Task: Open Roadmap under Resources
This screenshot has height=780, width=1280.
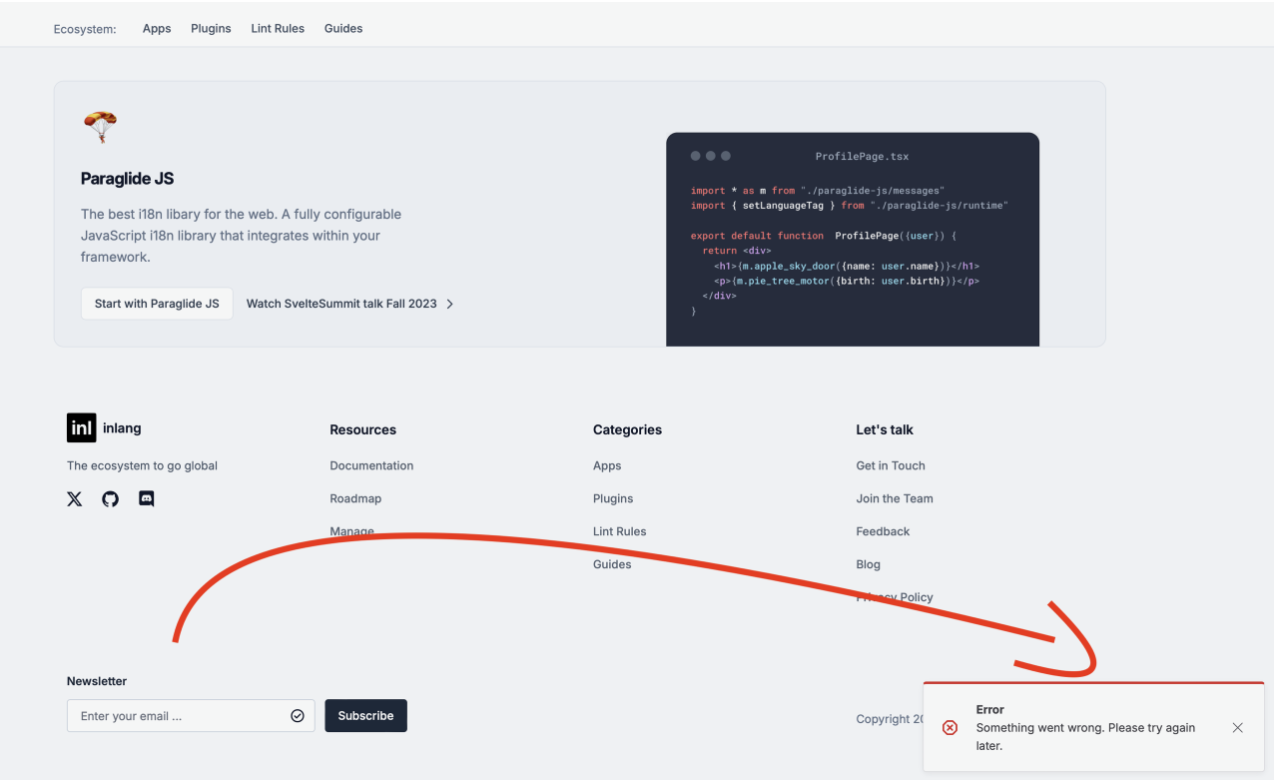Action: coord(356,499)
